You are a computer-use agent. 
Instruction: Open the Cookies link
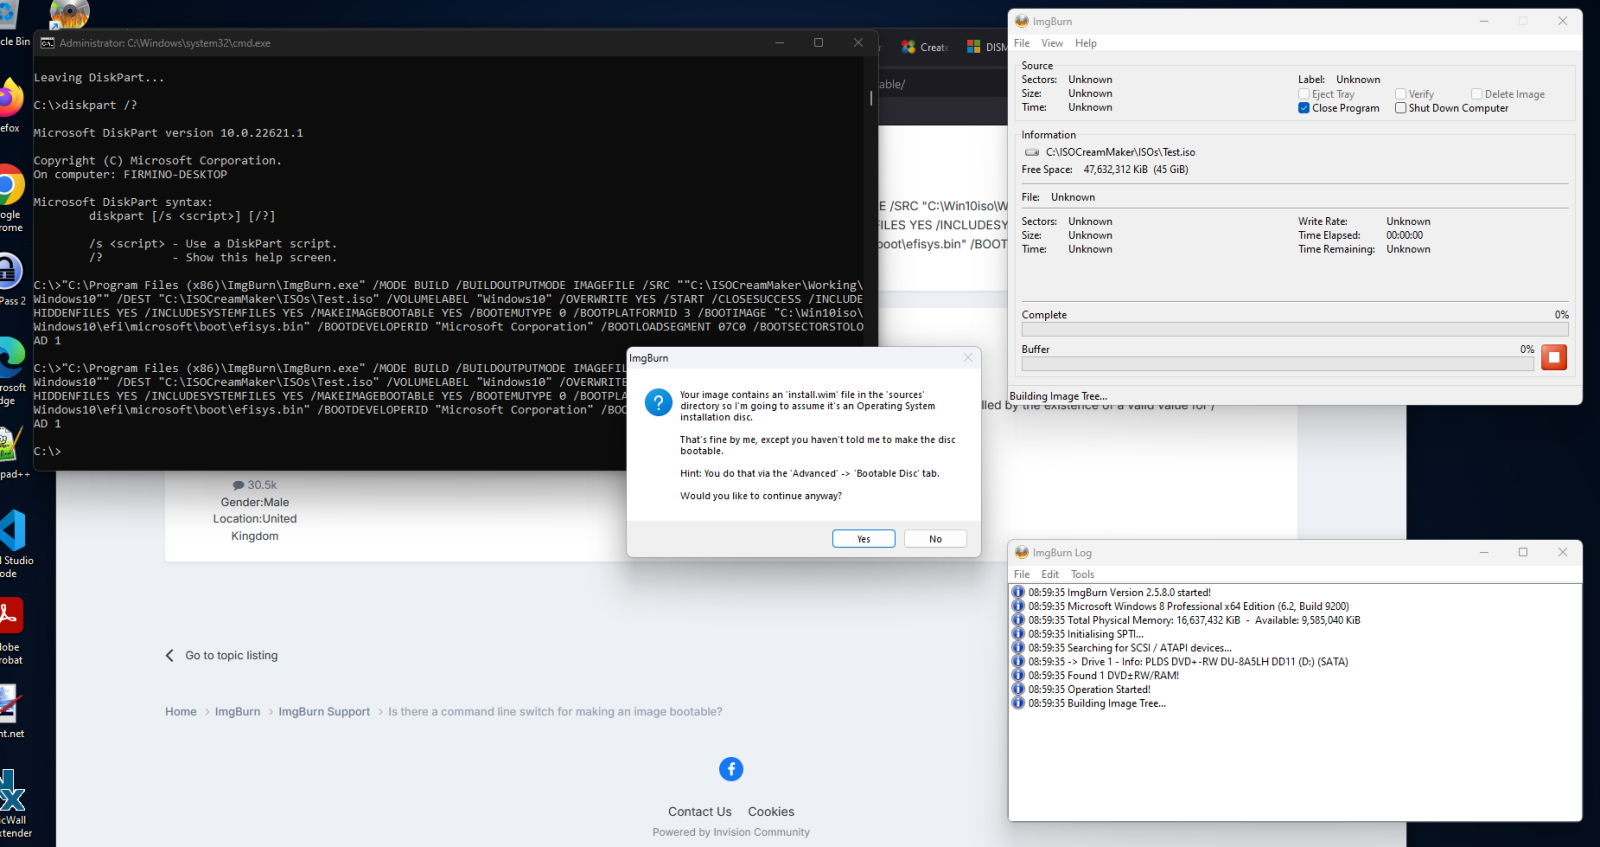(x=771, y=812)
